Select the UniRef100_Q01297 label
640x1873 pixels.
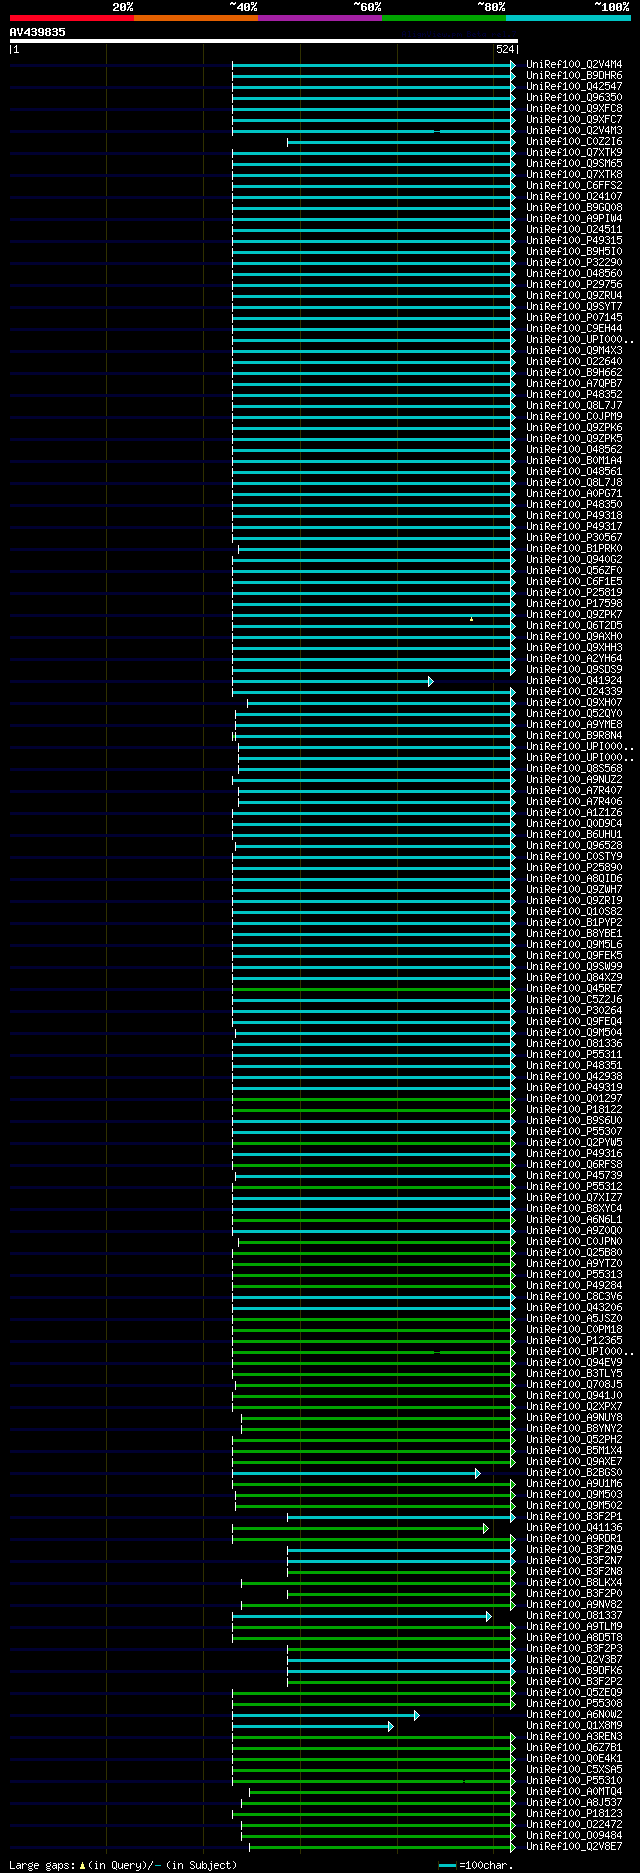(x=574, y=1098)
